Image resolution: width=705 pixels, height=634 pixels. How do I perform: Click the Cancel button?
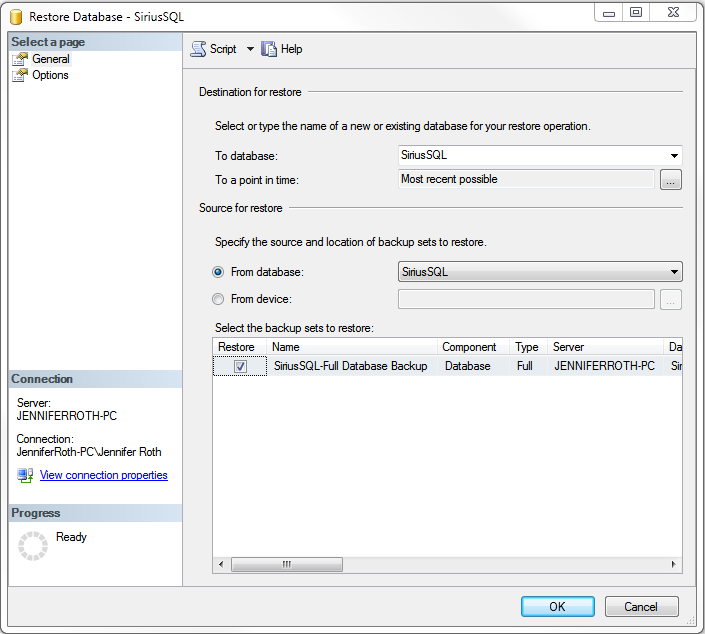pos(641,607)
